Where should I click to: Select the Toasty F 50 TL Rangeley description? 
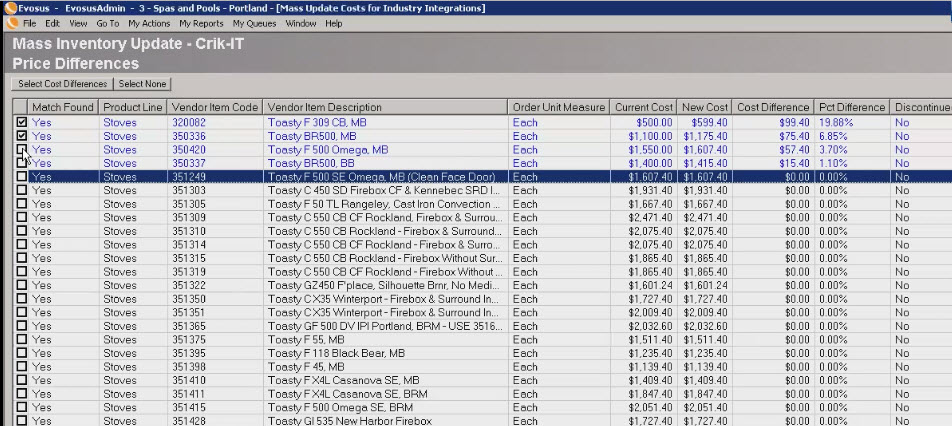click(384, 204)
